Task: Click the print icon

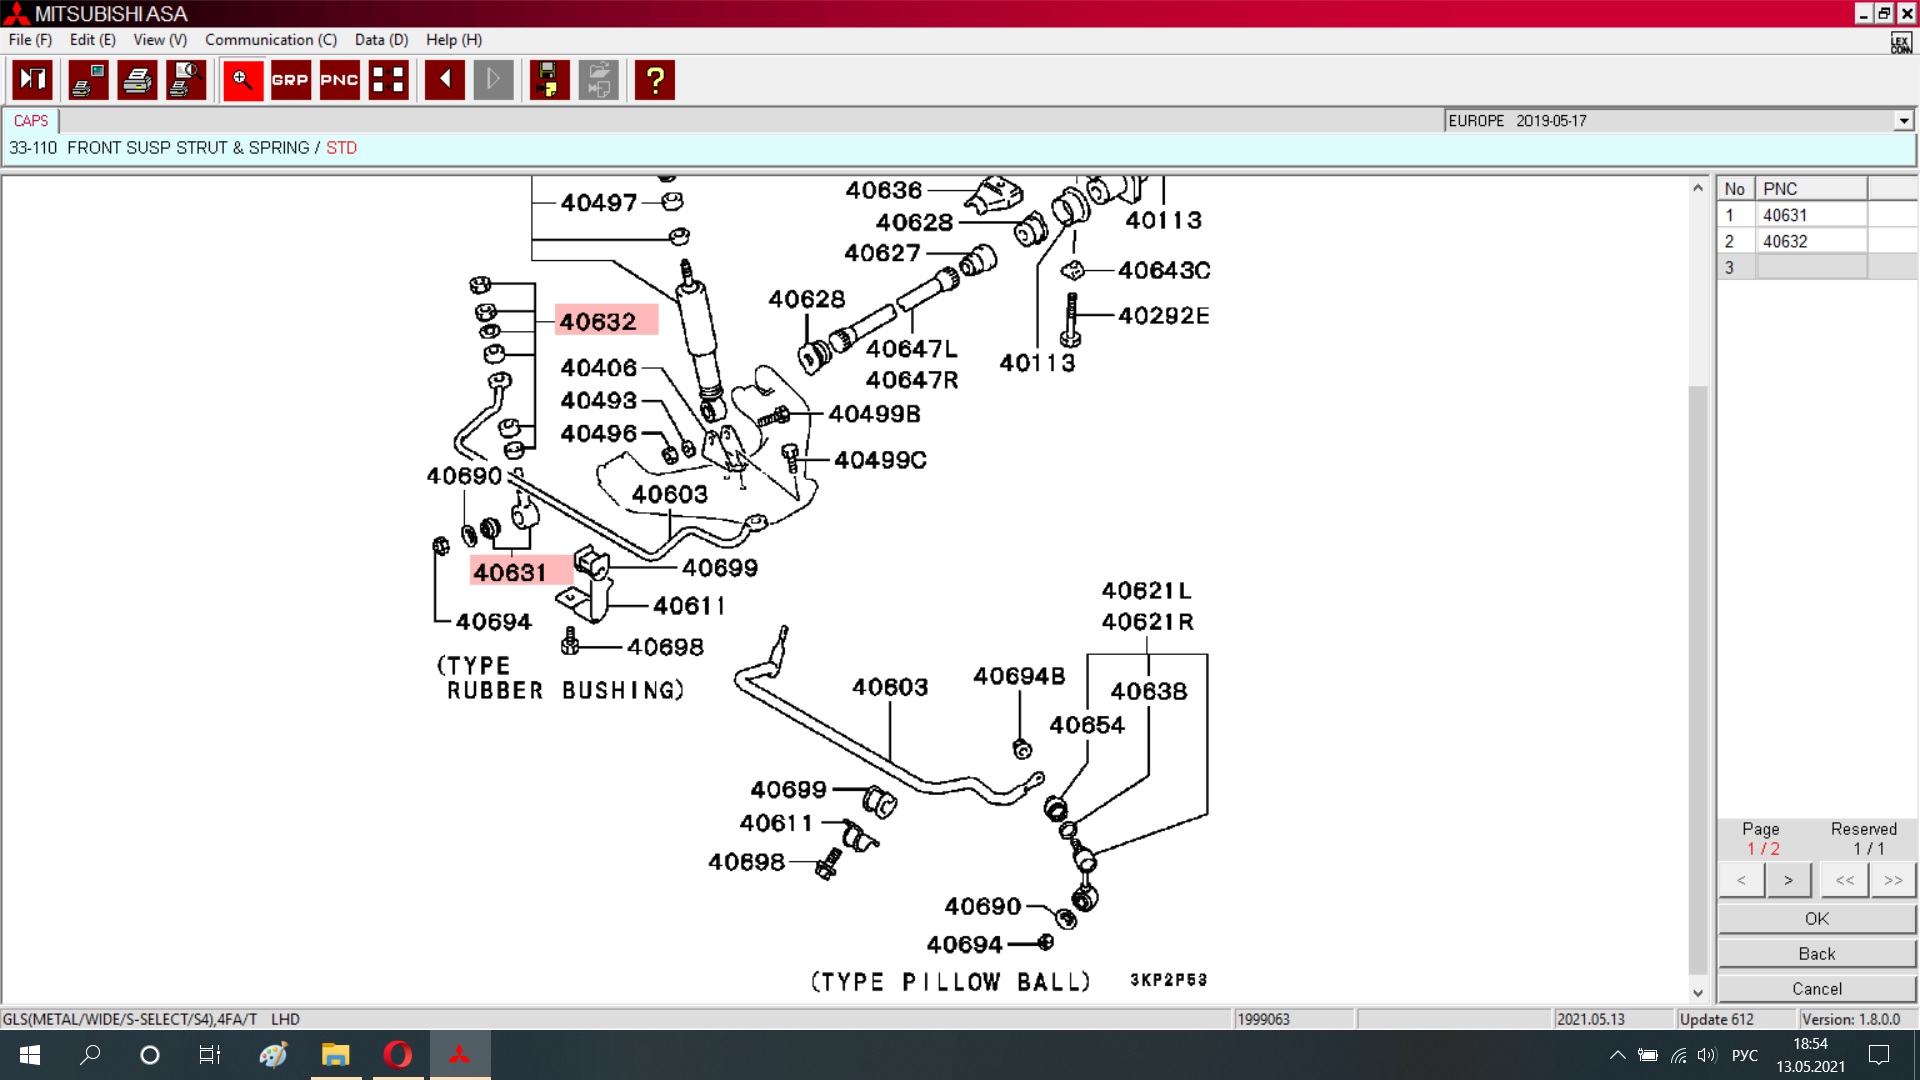Action: click(137, 80)
